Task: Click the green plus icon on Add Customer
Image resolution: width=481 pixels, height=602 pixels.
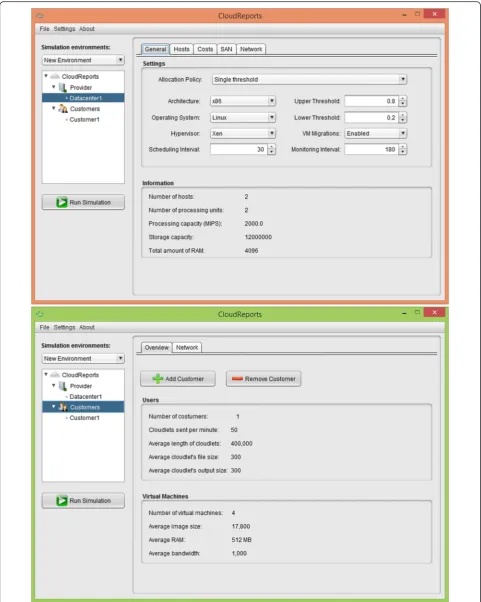Action: click(x=158, y=379)
